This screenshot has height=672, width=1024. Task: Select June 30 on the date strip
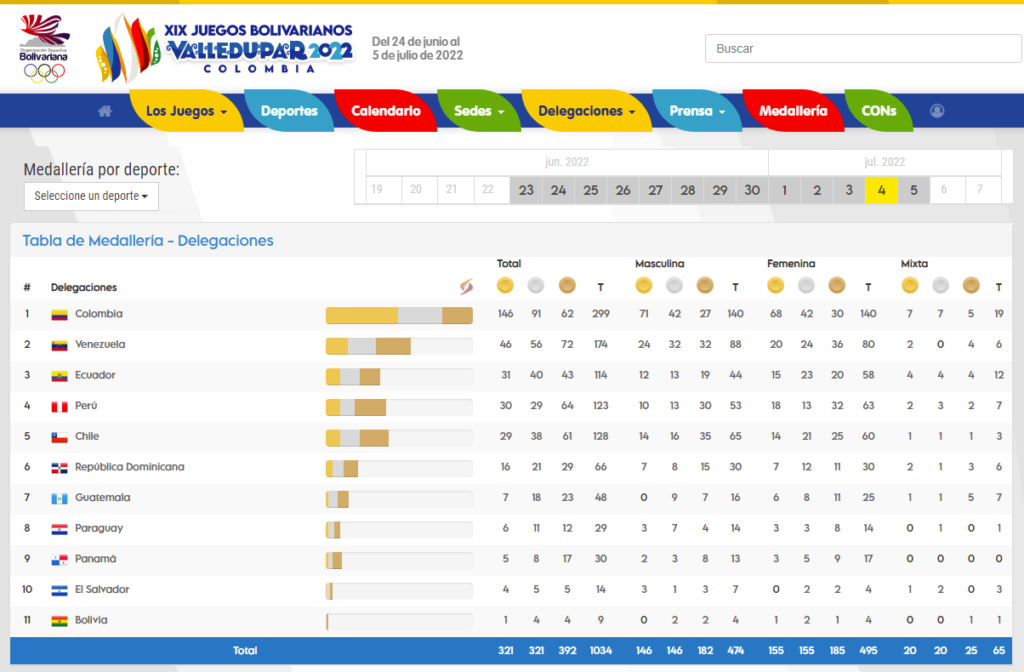click(x=752, y=190)
